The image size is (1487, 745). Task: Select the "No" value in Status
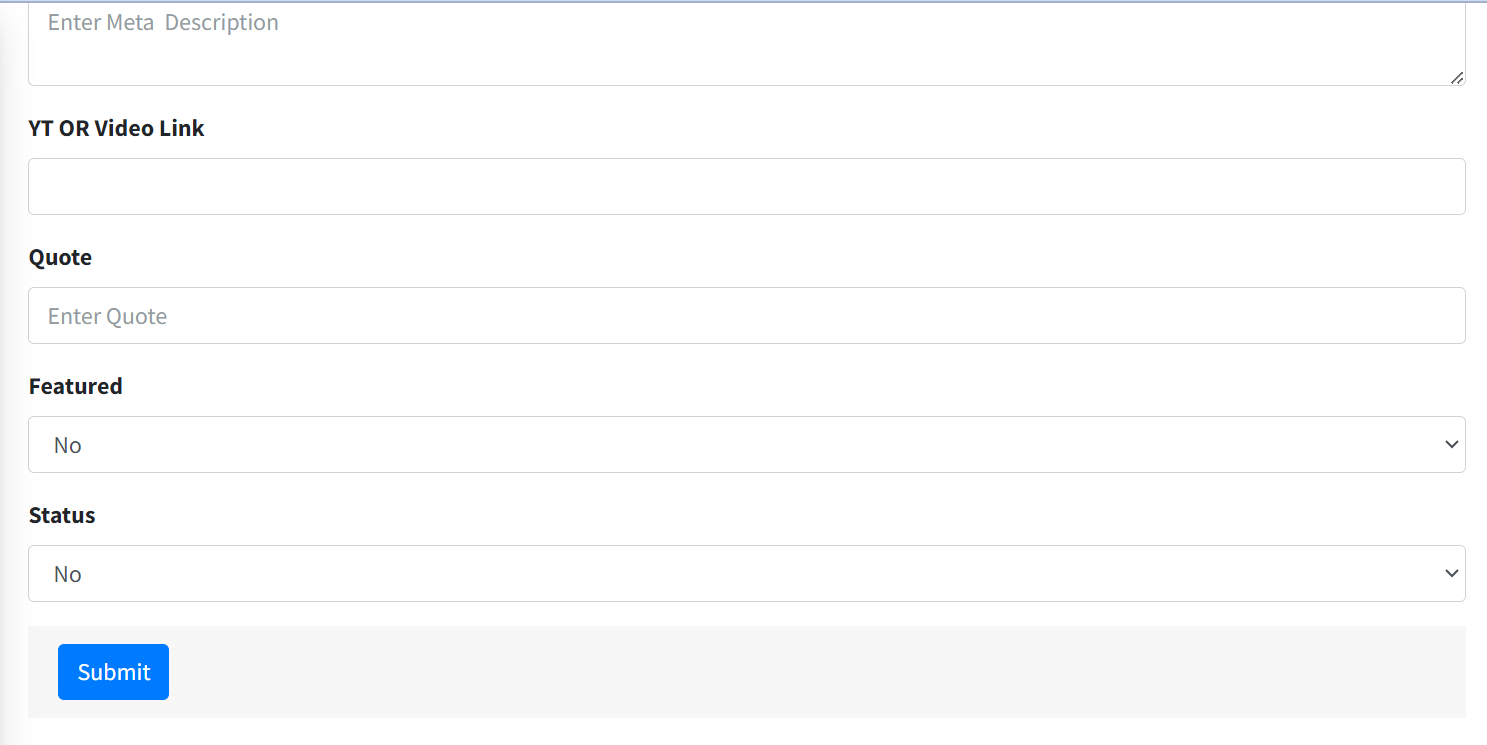68,574
